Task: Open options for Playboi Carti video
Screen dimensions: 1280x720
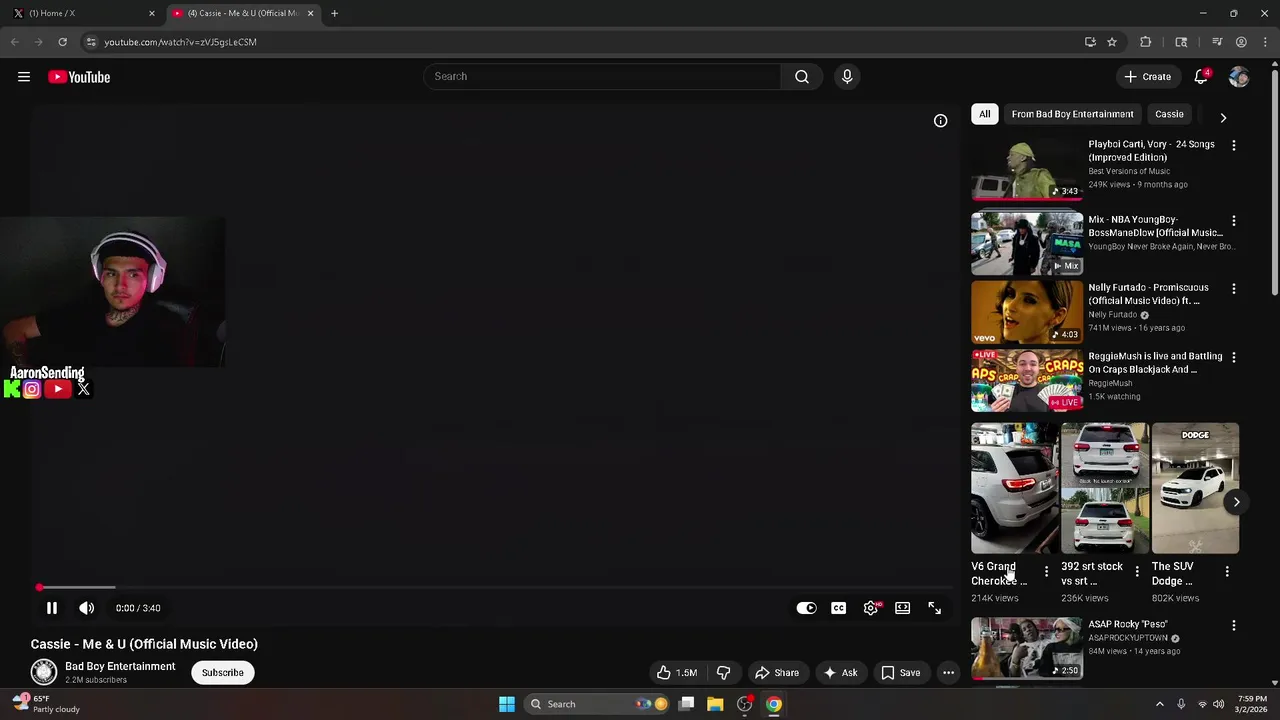Action: [x=1233, y=146]
